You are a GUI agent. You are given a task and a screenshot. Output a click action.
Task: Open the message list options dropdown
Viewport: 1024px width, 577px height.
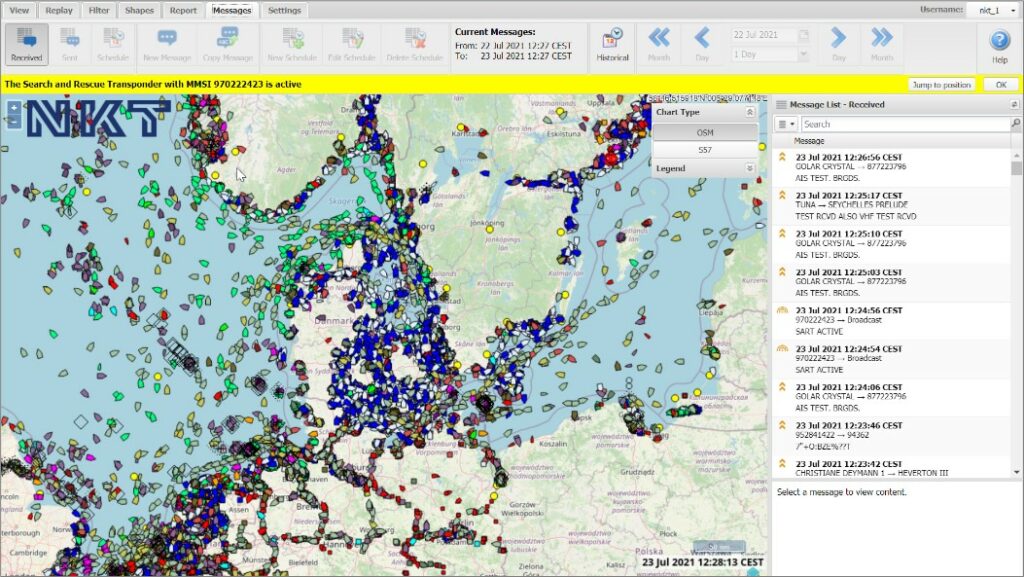coord(786,124)
